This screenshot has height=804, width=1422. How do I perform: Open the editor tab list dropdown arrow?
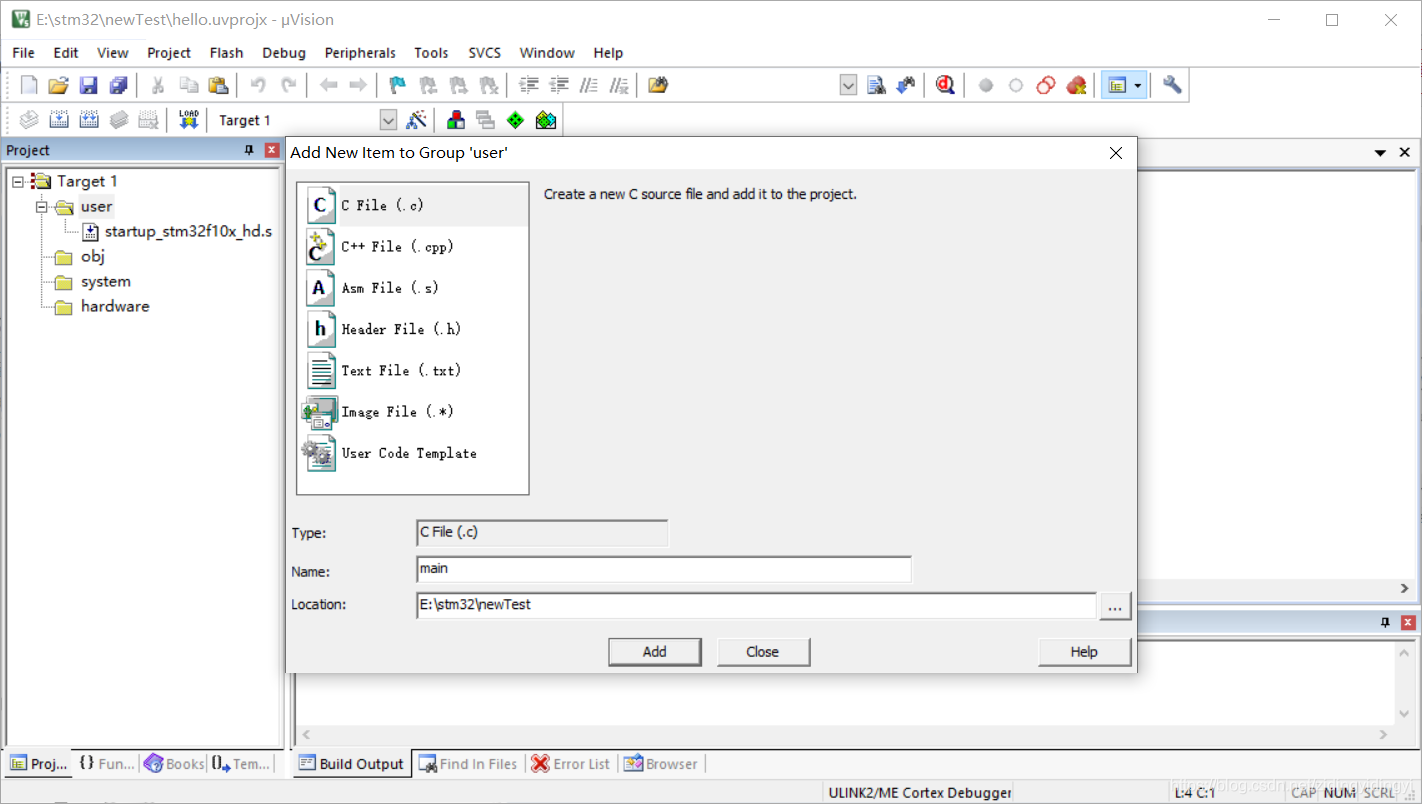pyautogui.click(x=1380, y=153)
